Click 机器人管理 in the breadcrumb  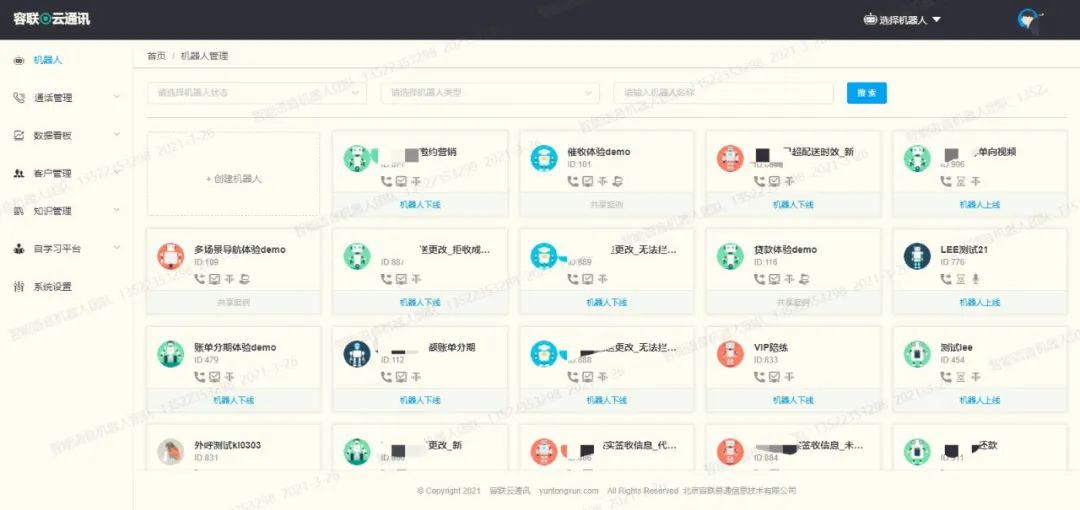click(x=204, y=56)
